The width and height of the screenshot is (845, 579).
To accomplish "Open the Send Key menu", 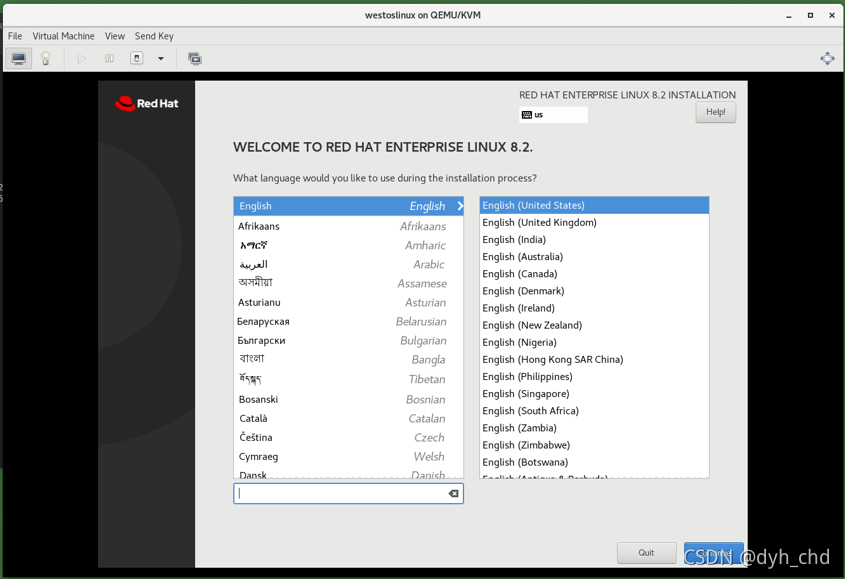I will [x=154, y=36].
